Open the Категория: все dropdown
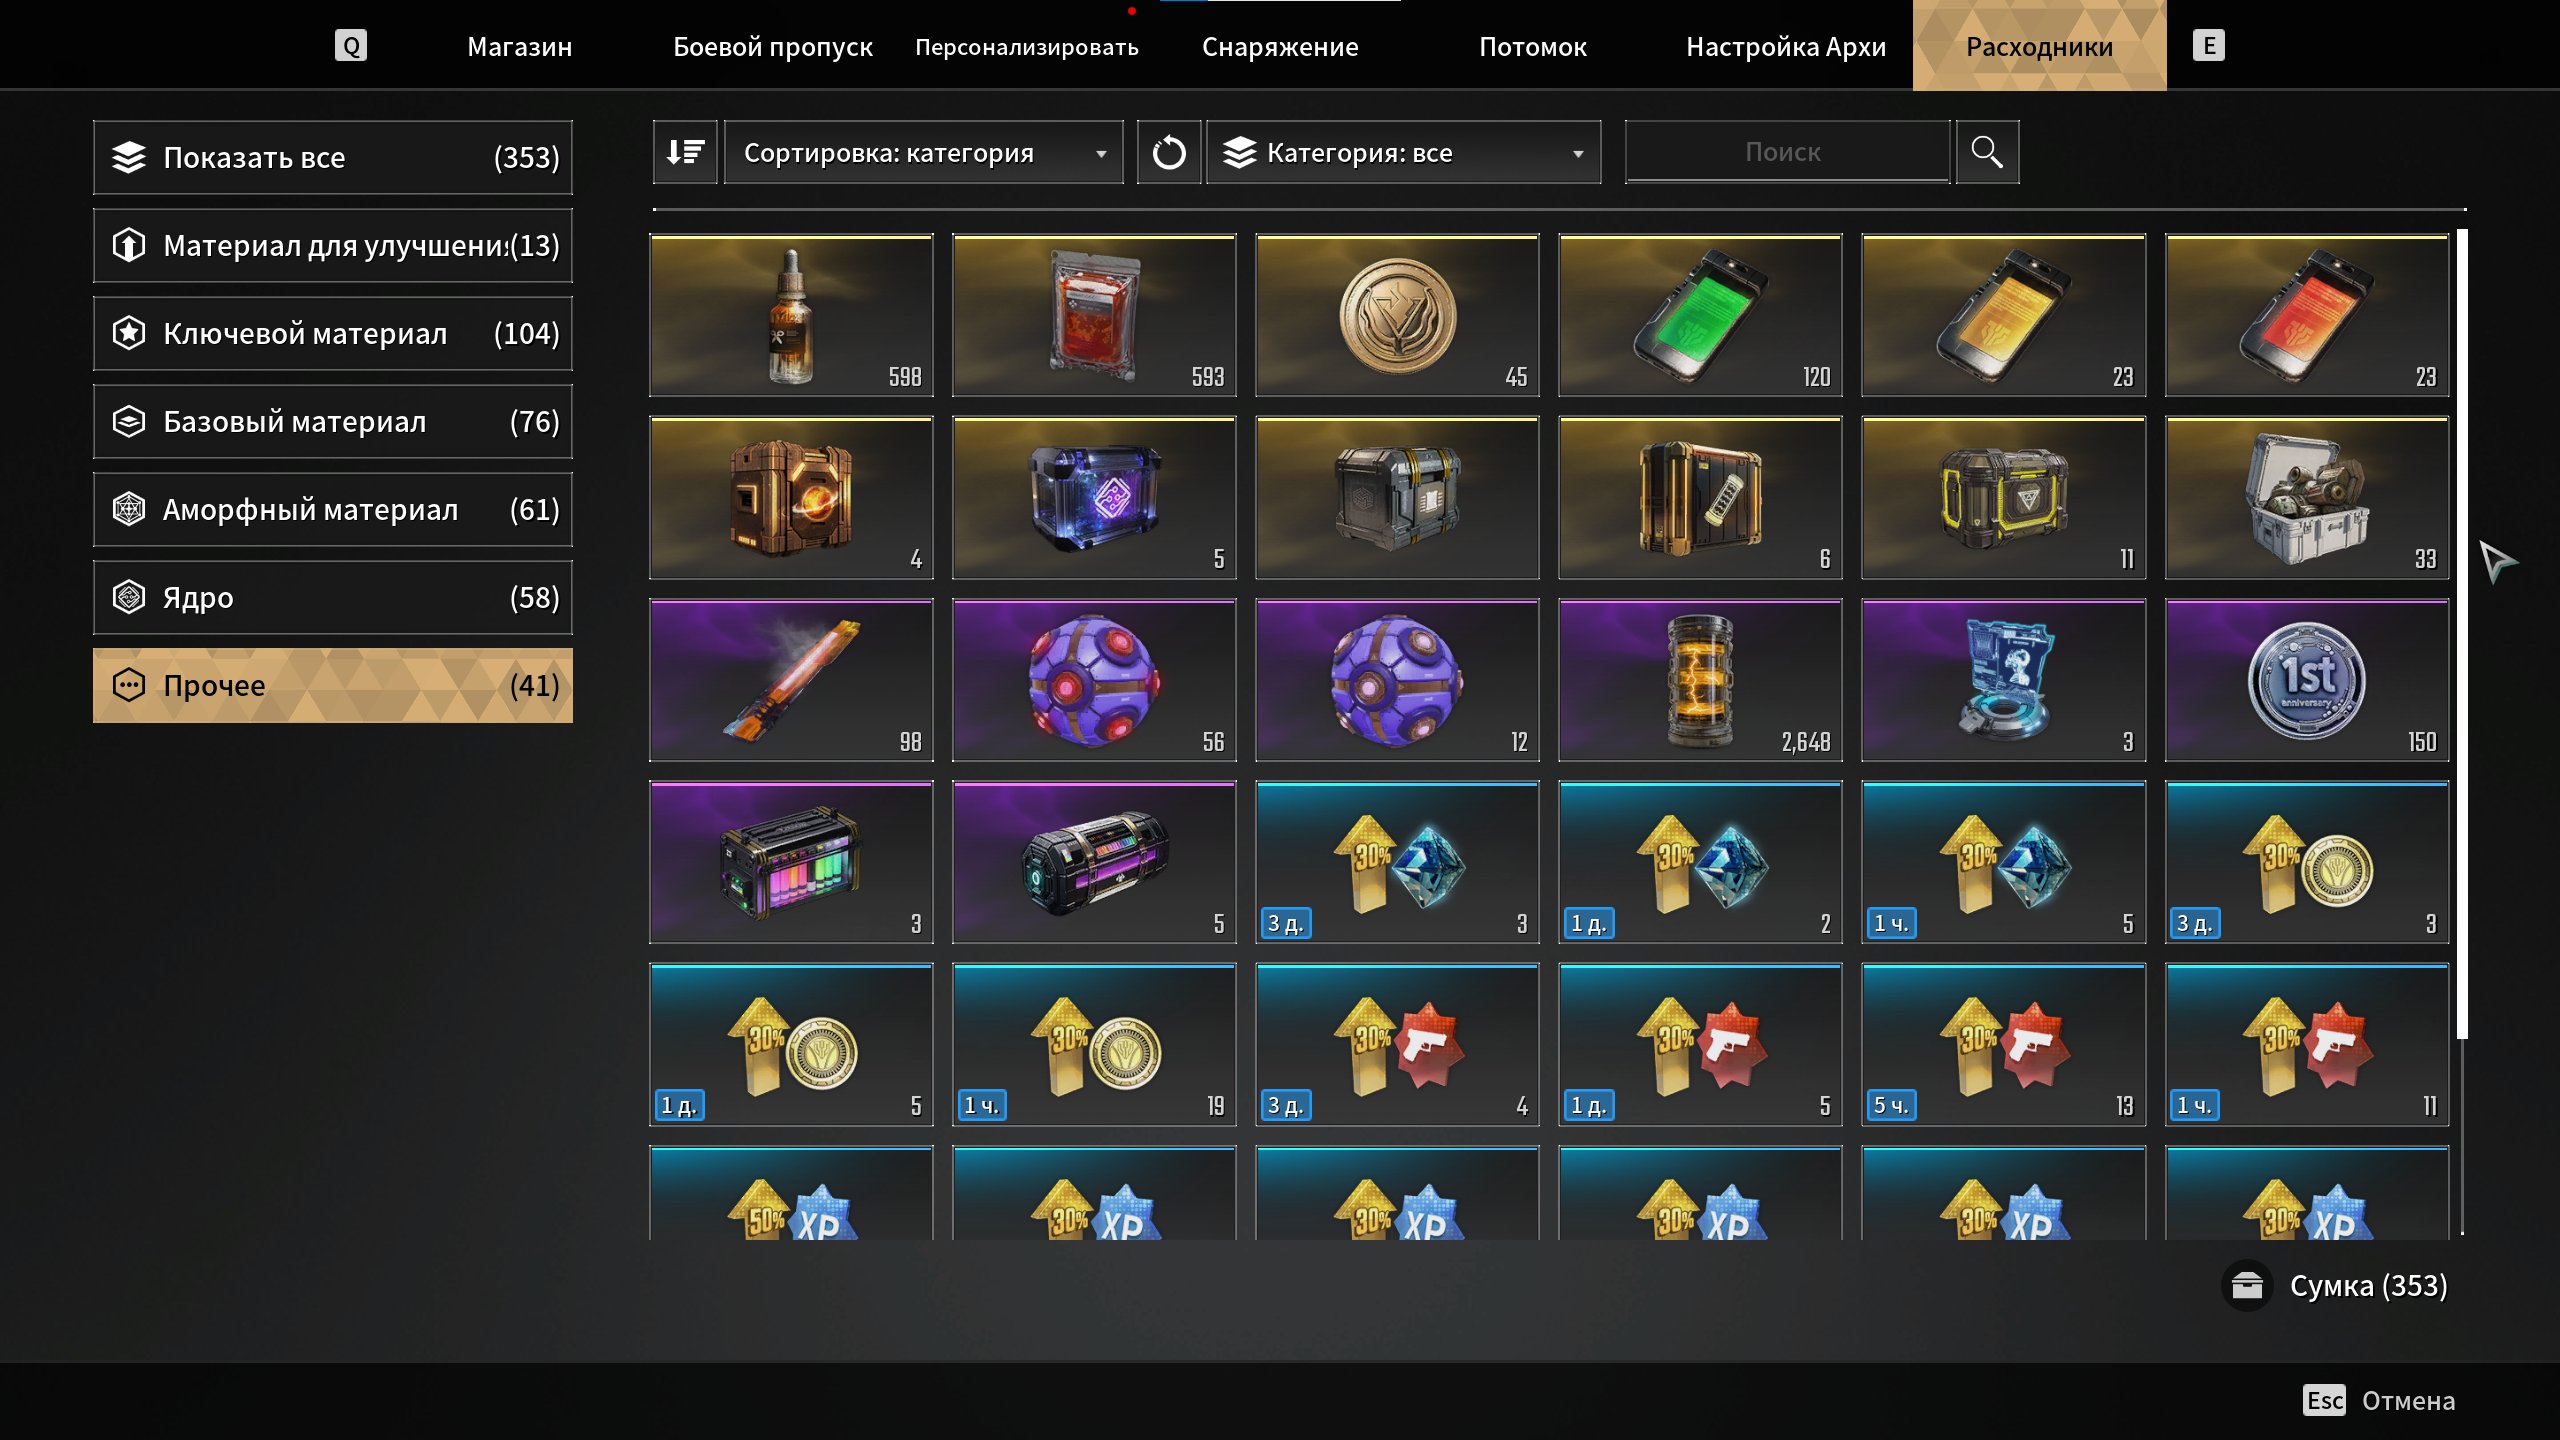Viewport: 2560px width, 1440px height. [x=1403, y=152]
